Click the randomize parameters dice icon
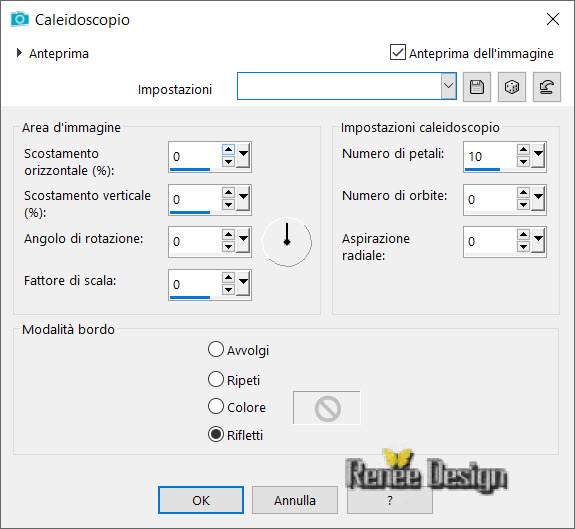Viewport: 575px width, 529px height. click(x=512, y=87)
